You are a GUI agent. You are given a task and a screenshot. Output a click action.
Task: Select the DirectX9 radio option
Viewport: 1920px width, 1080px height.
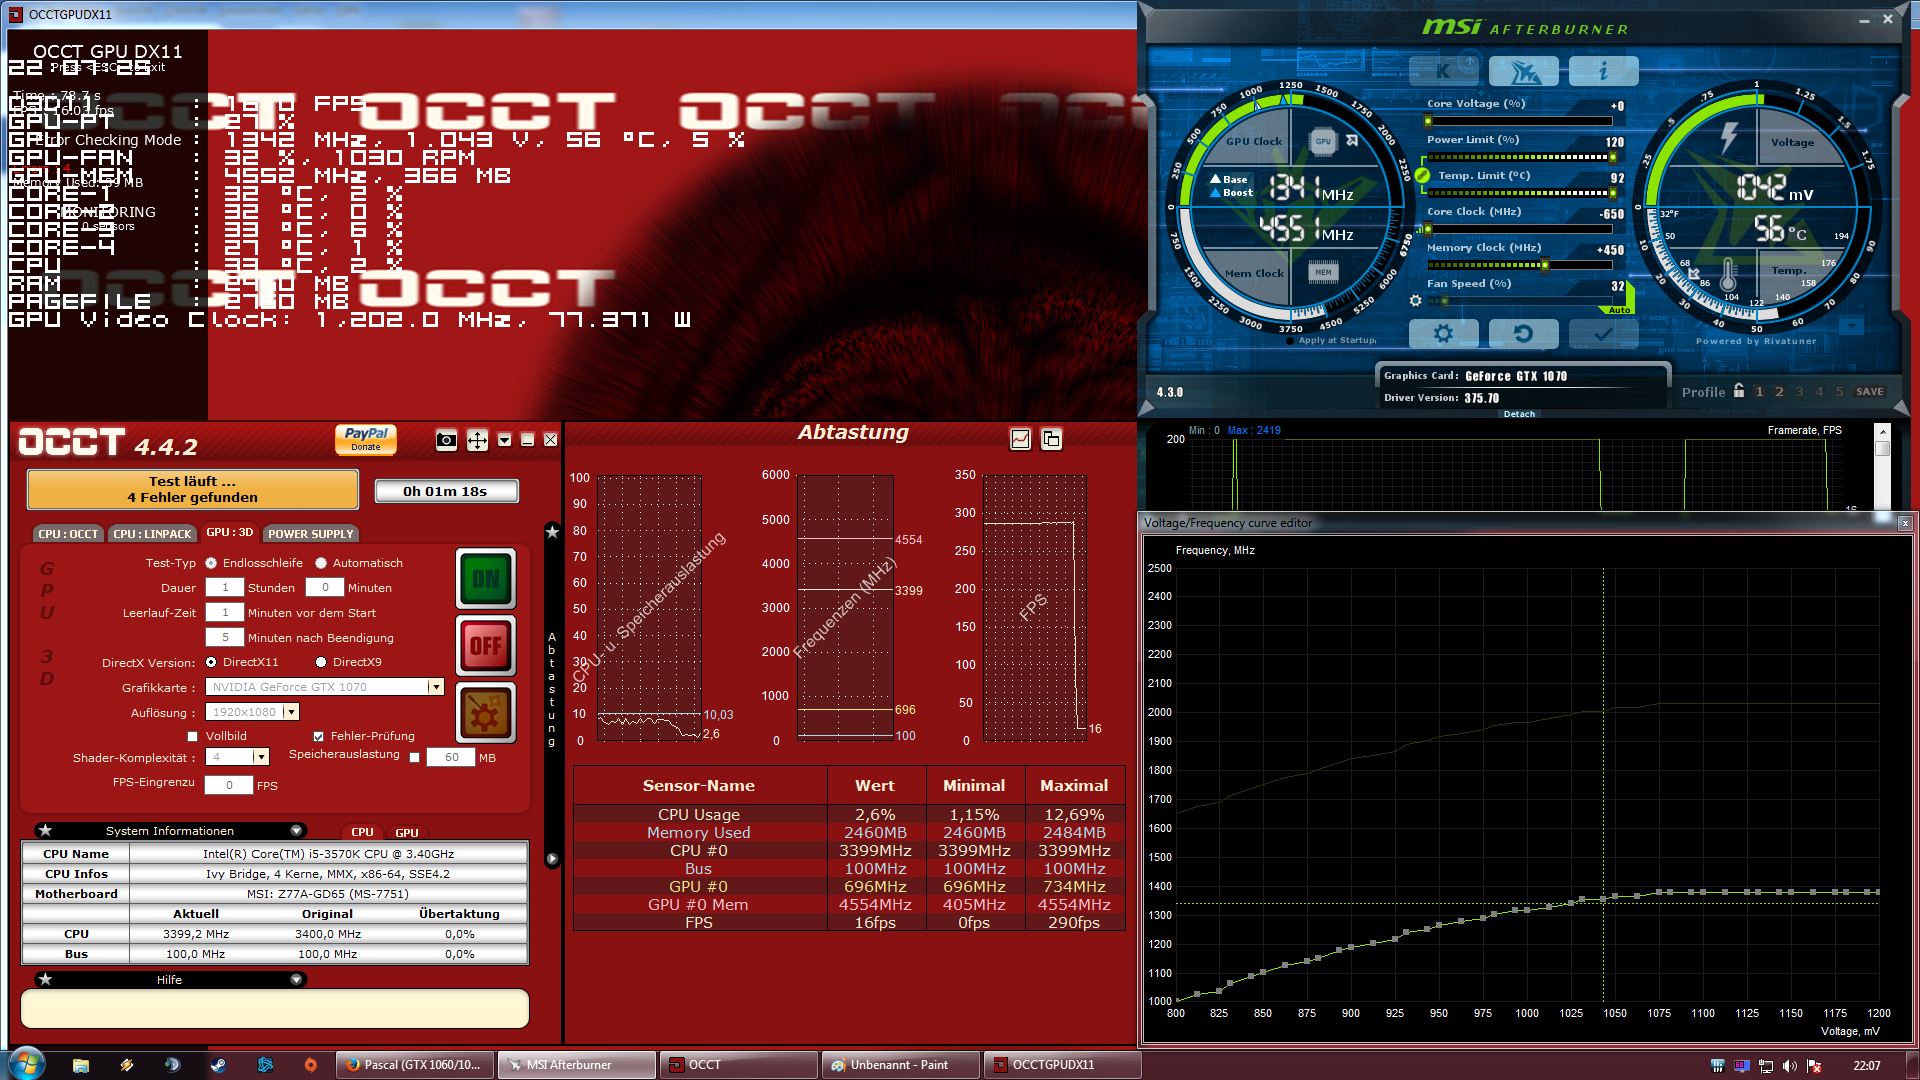[x=321, y=662]
